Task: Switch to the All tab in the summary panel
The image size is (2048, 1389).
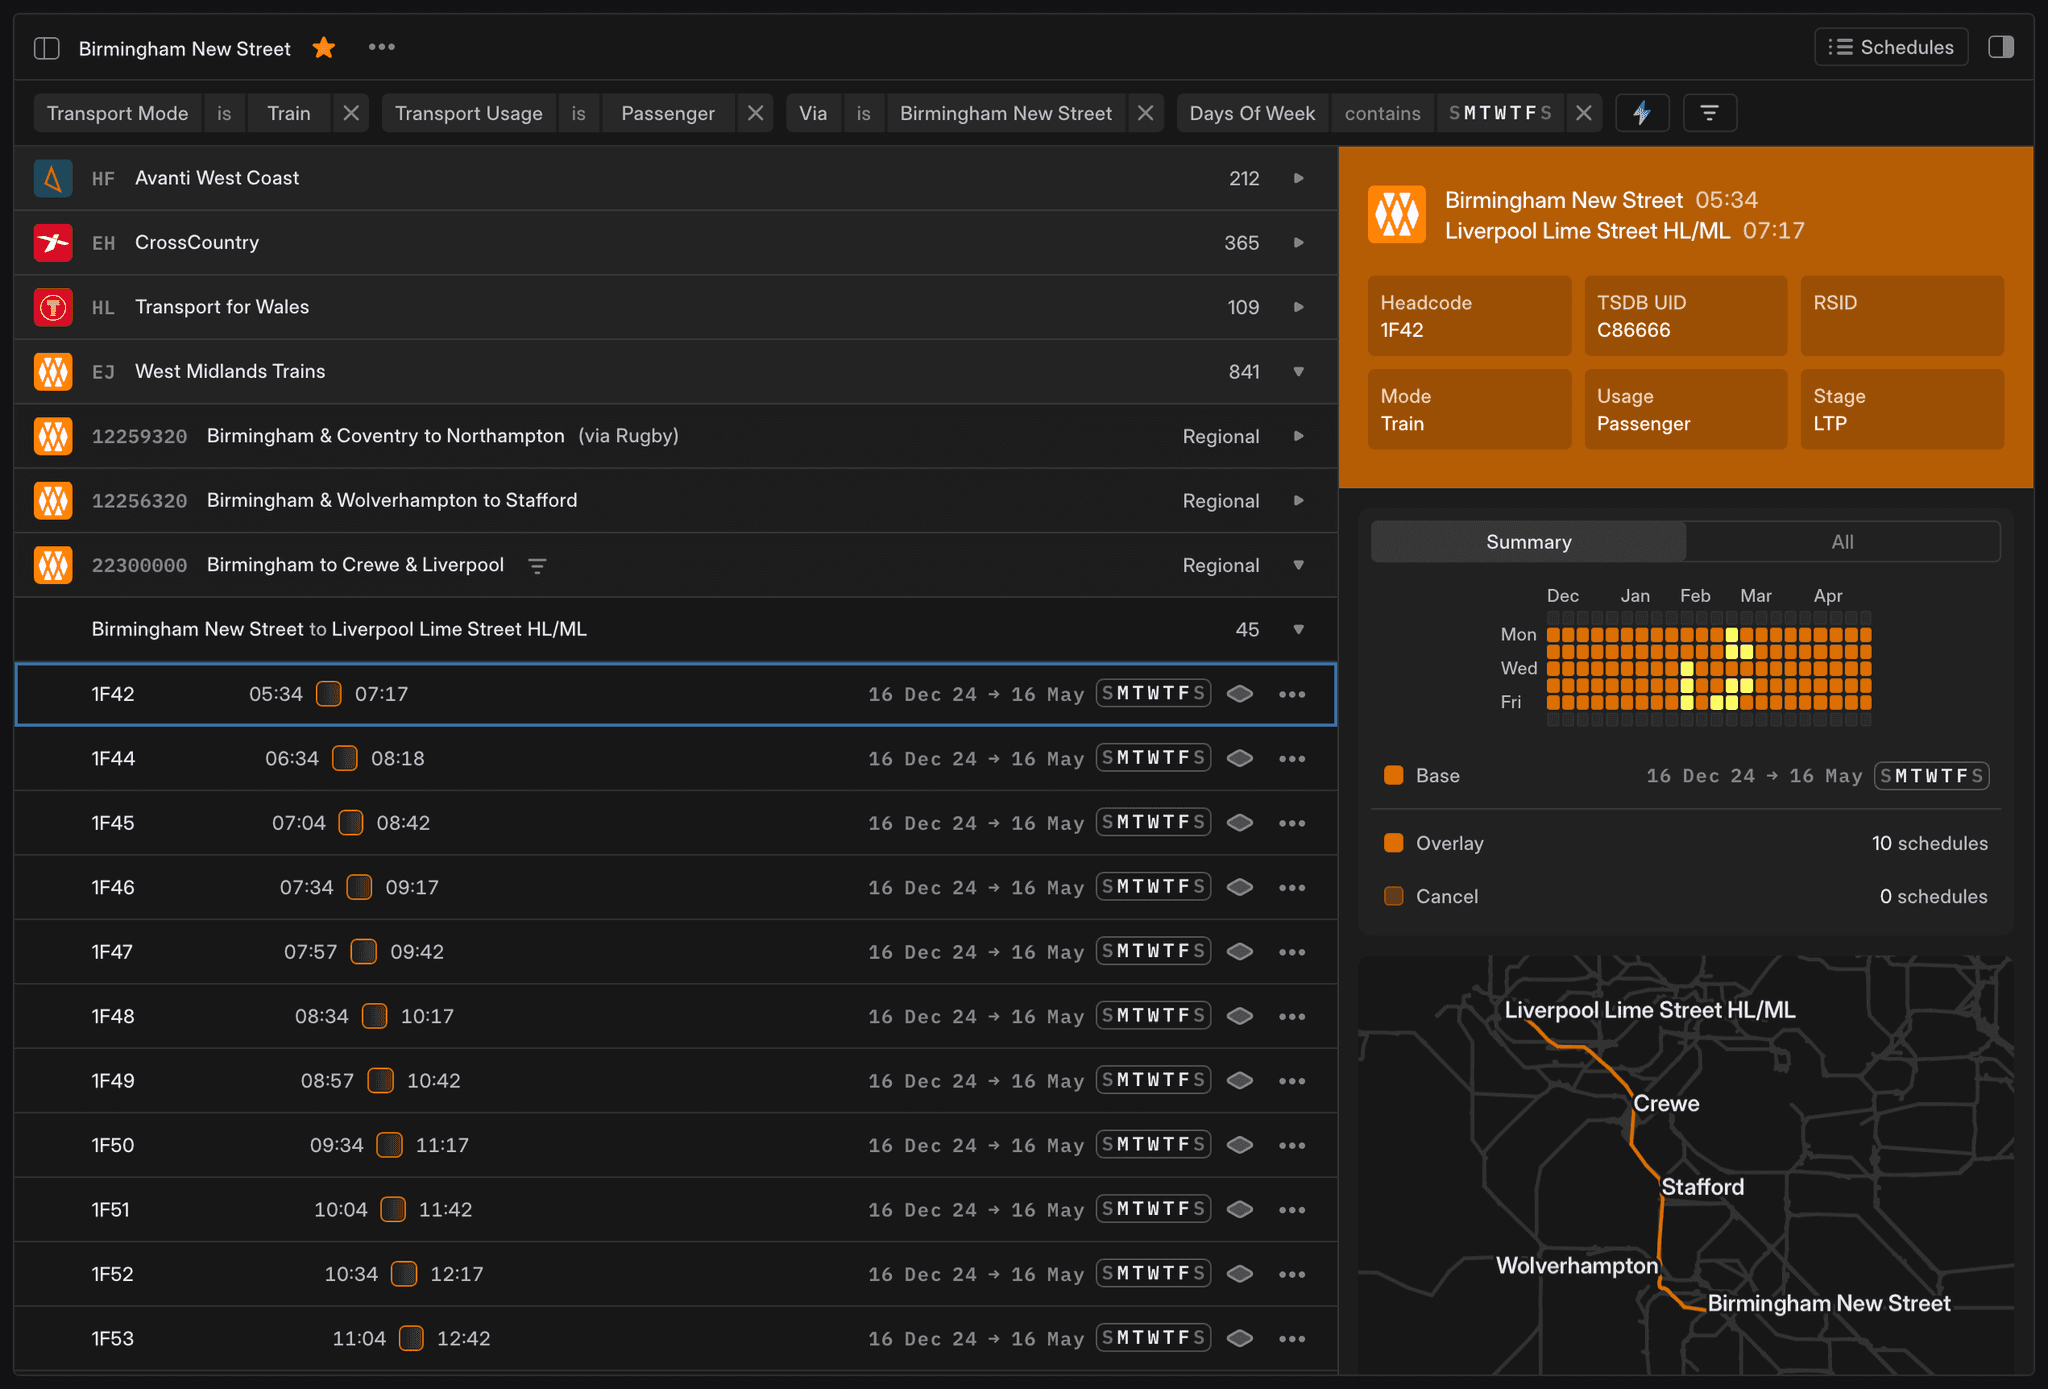Action: click(1841, 541)
